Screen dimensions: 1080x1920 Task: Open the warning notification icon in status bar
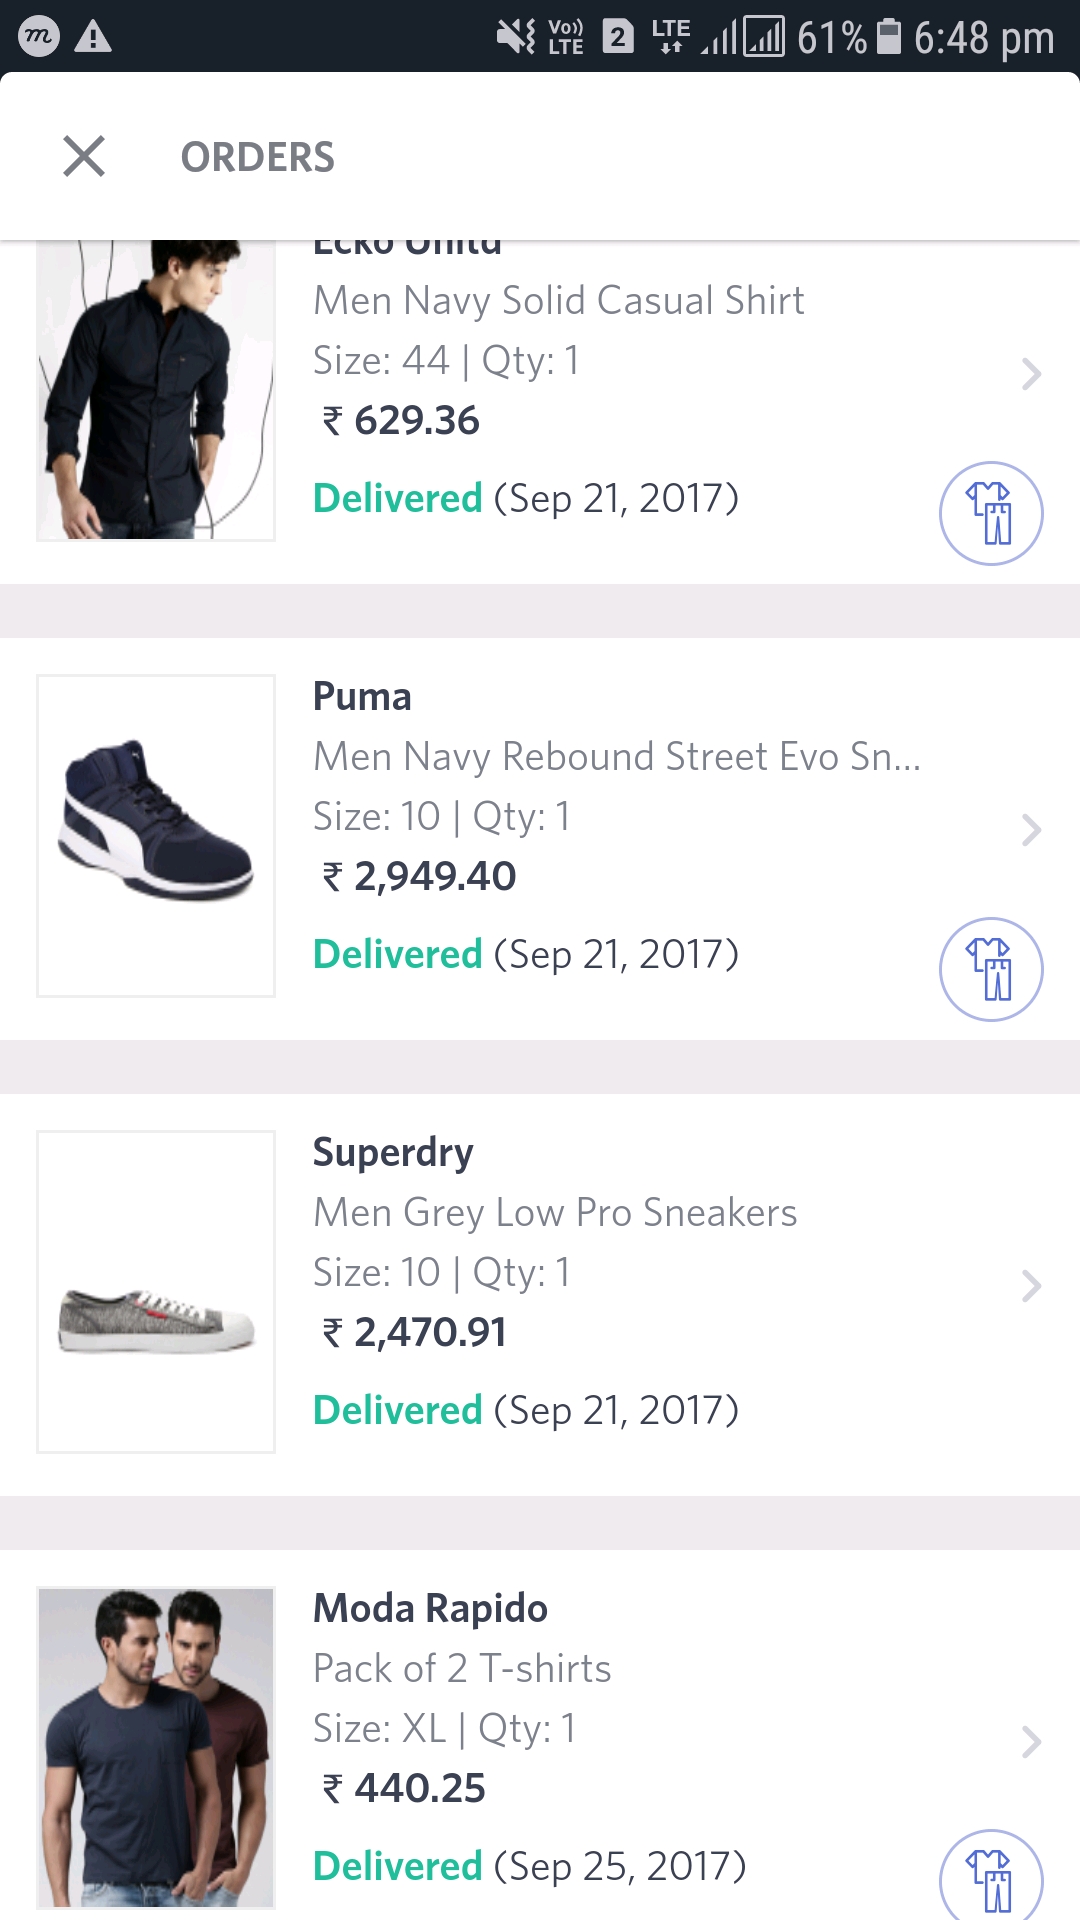[x=93, y=38]
